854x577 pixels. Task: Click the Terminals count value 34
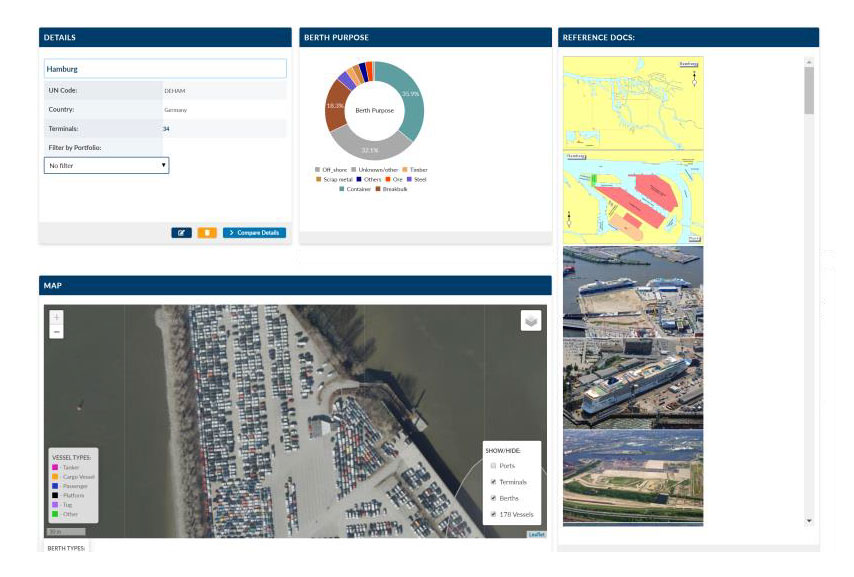[166, 129]
